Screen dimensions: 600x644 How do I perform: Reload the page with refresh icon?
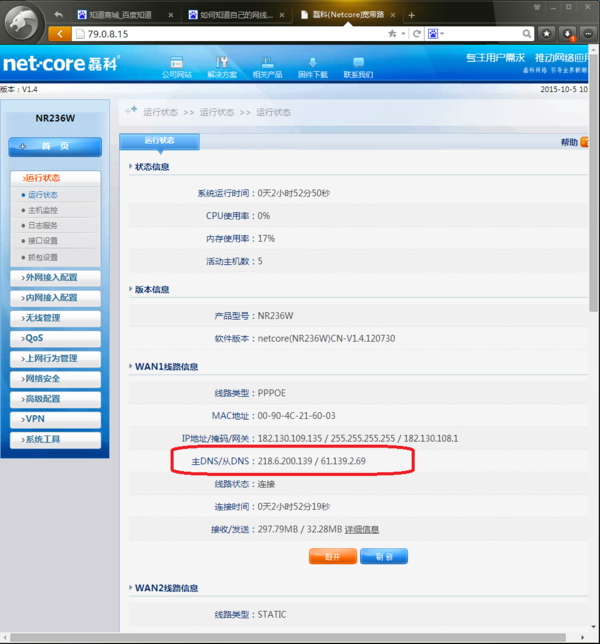(416, 34)
